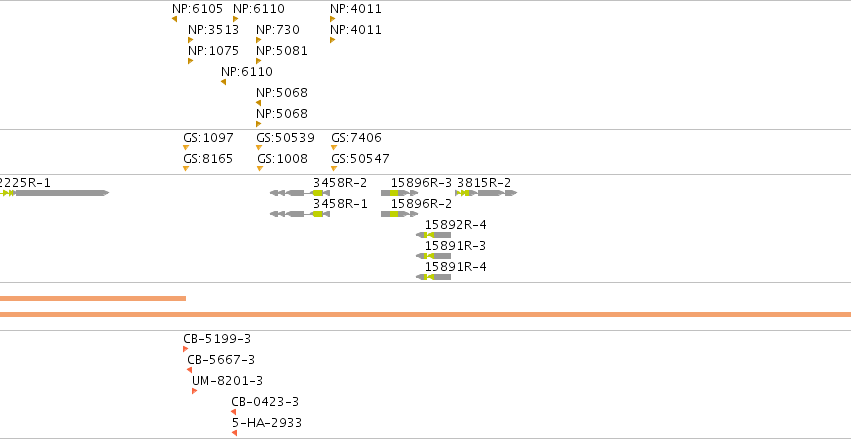Open the 3815R-2 transcript glyph
The height and width of the screenshot is (439, 851).
point(486,193)
